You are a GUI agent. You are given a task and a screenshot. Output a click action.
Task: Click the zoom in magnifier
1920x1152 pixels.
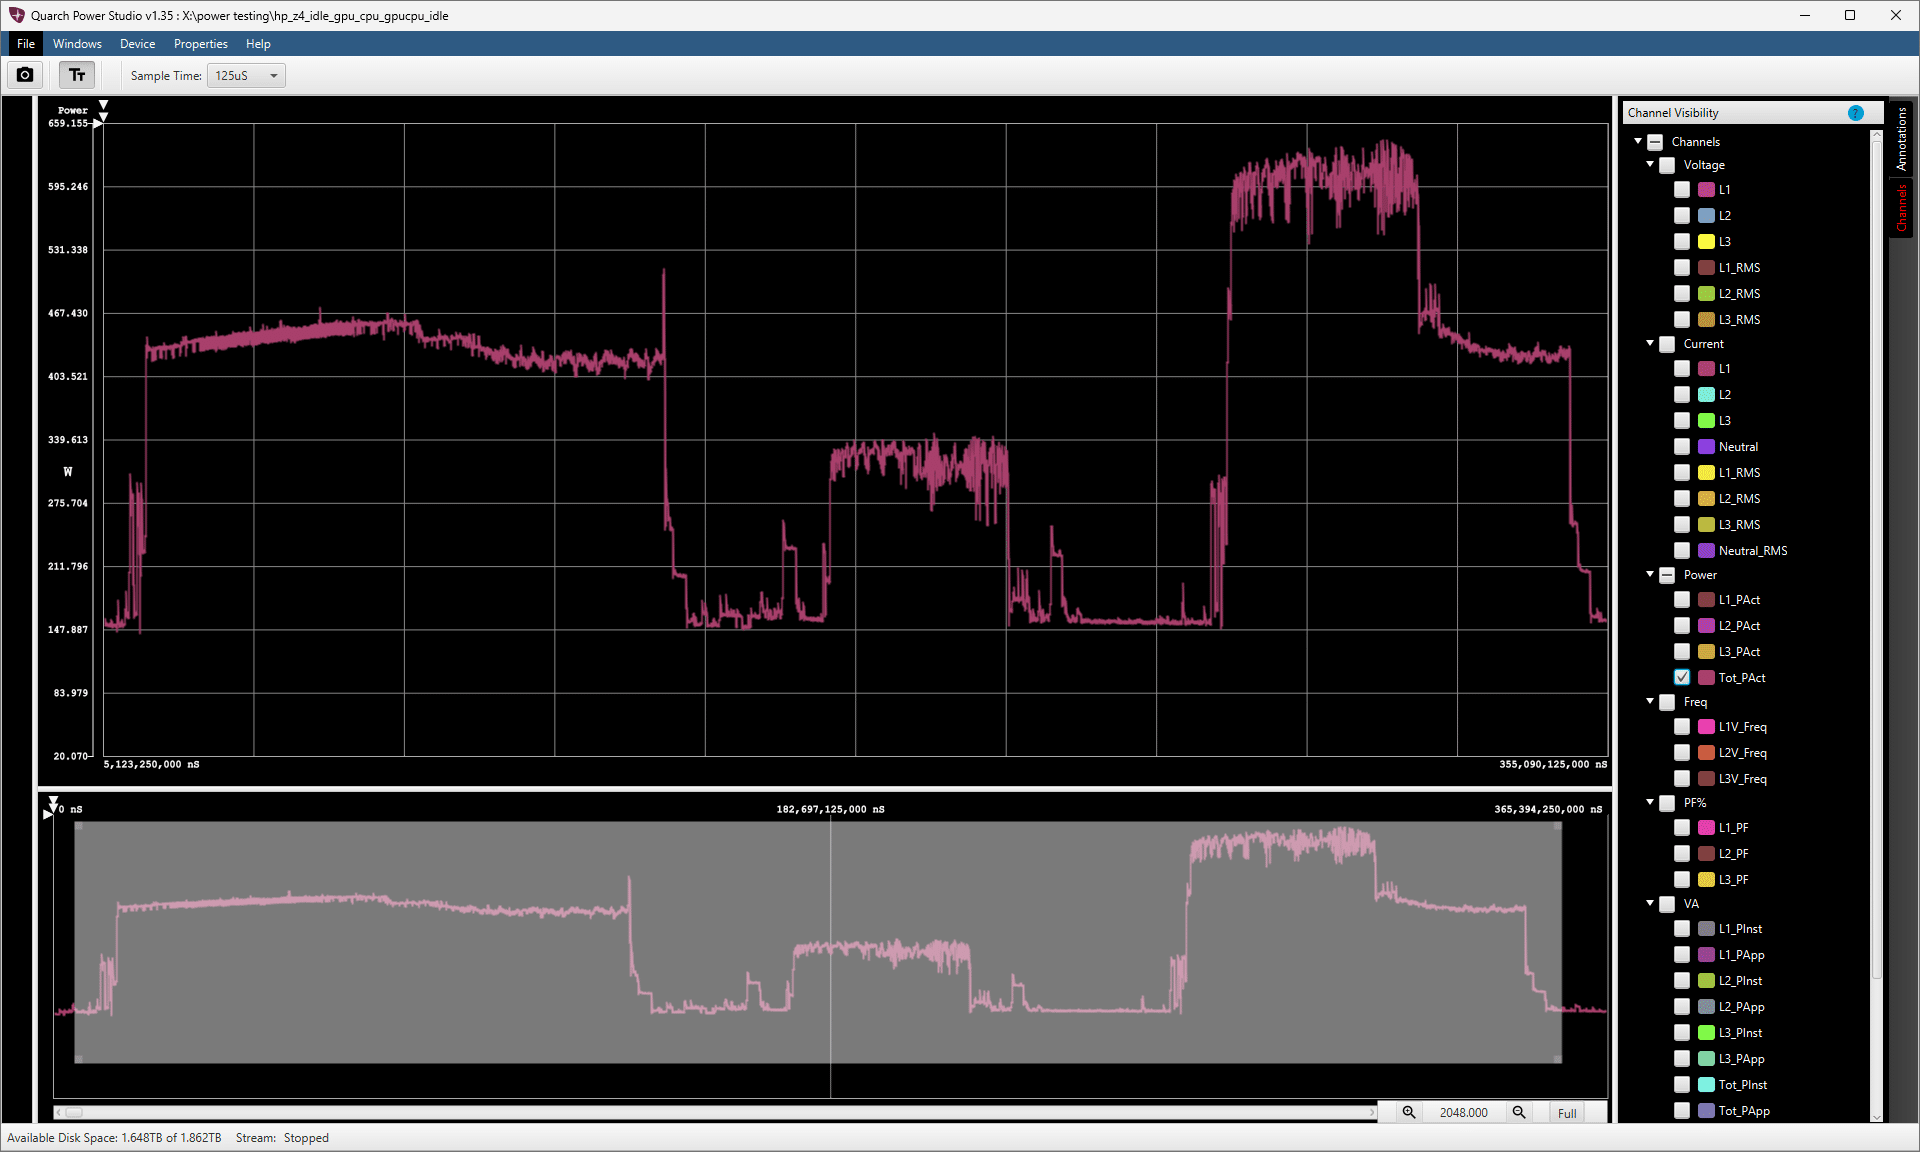(1408, 1112)
